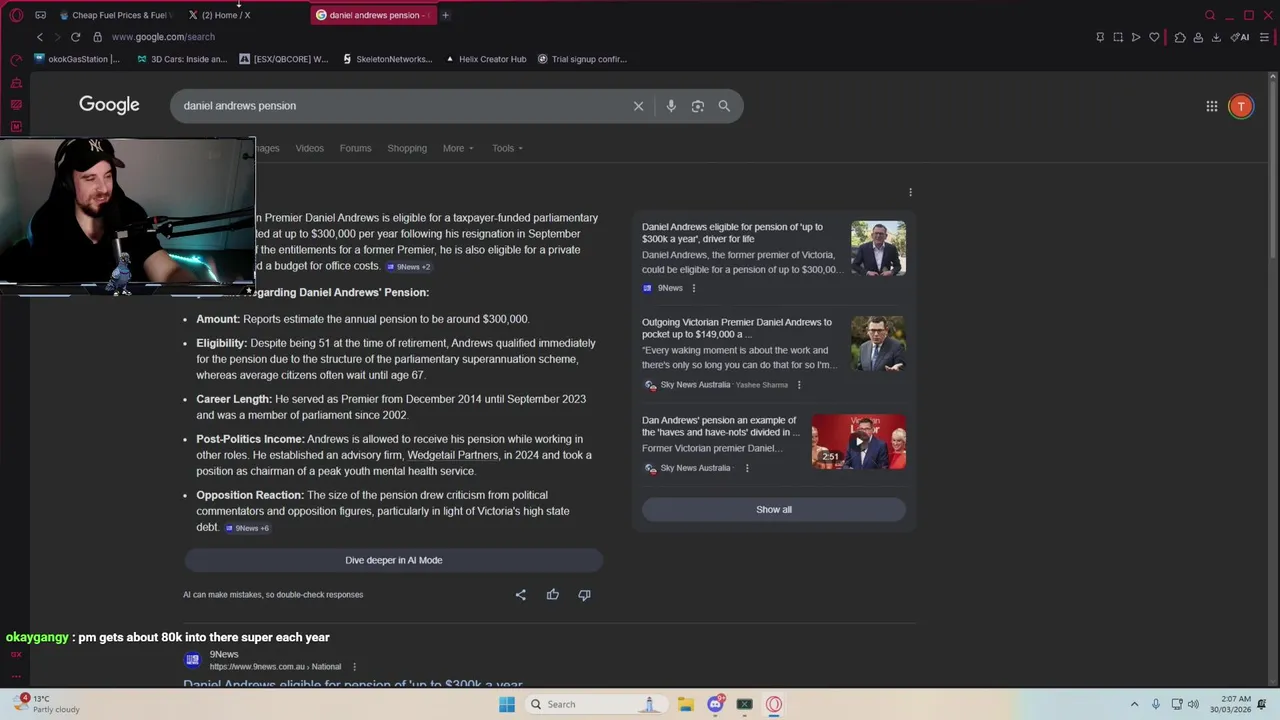Open the GX Corner gamepad icon
The height and width of the screenshot is (720, 1280).
click(x=40, y=15)
